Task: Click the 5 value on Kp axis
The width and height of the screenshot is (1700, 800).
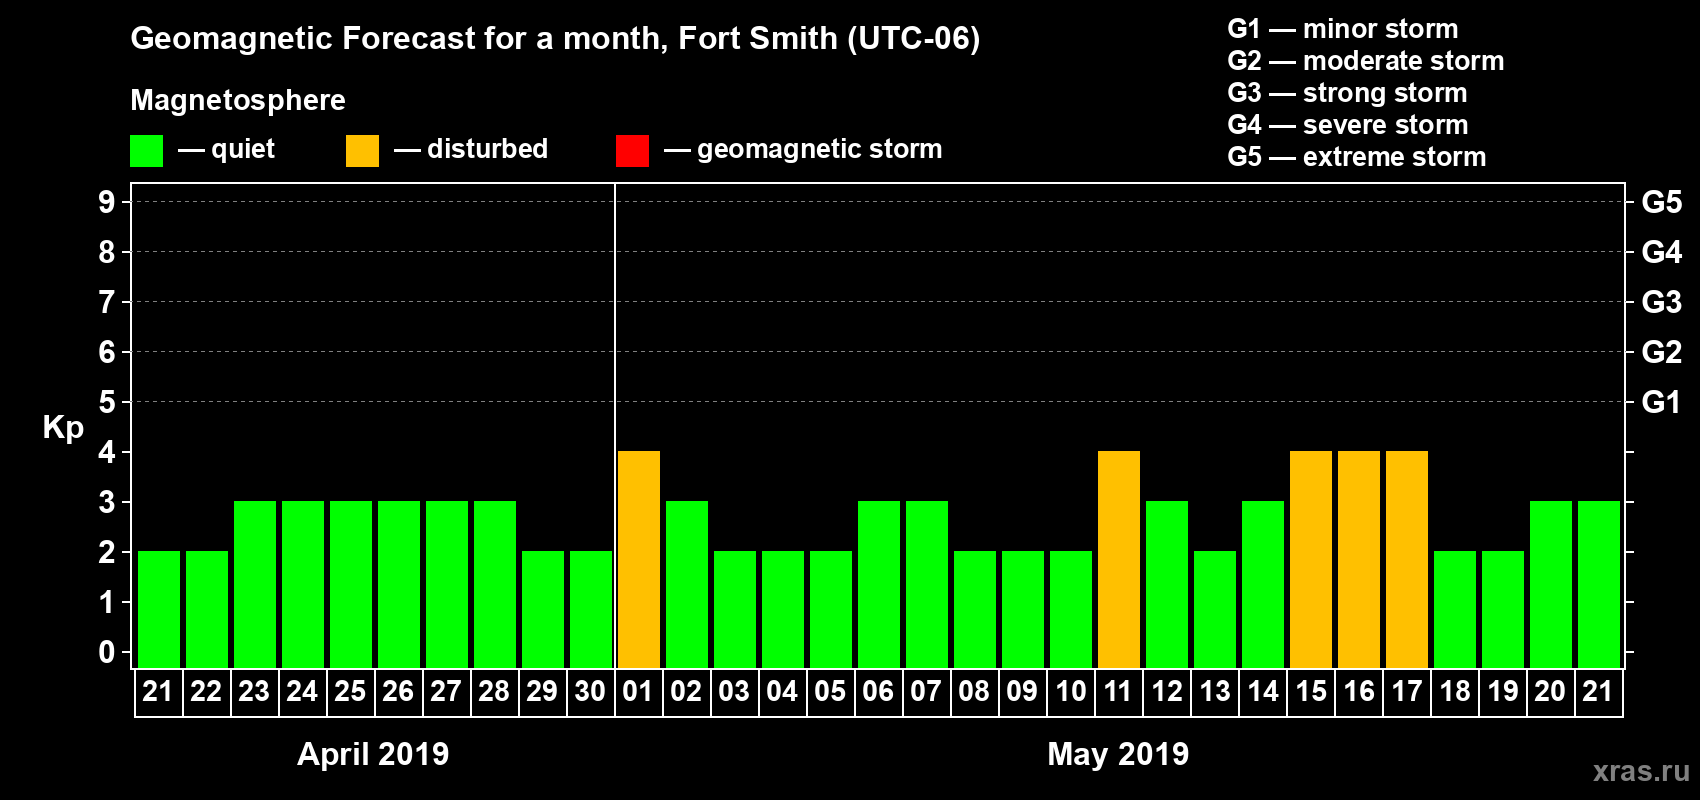Action: click(107, 402)
